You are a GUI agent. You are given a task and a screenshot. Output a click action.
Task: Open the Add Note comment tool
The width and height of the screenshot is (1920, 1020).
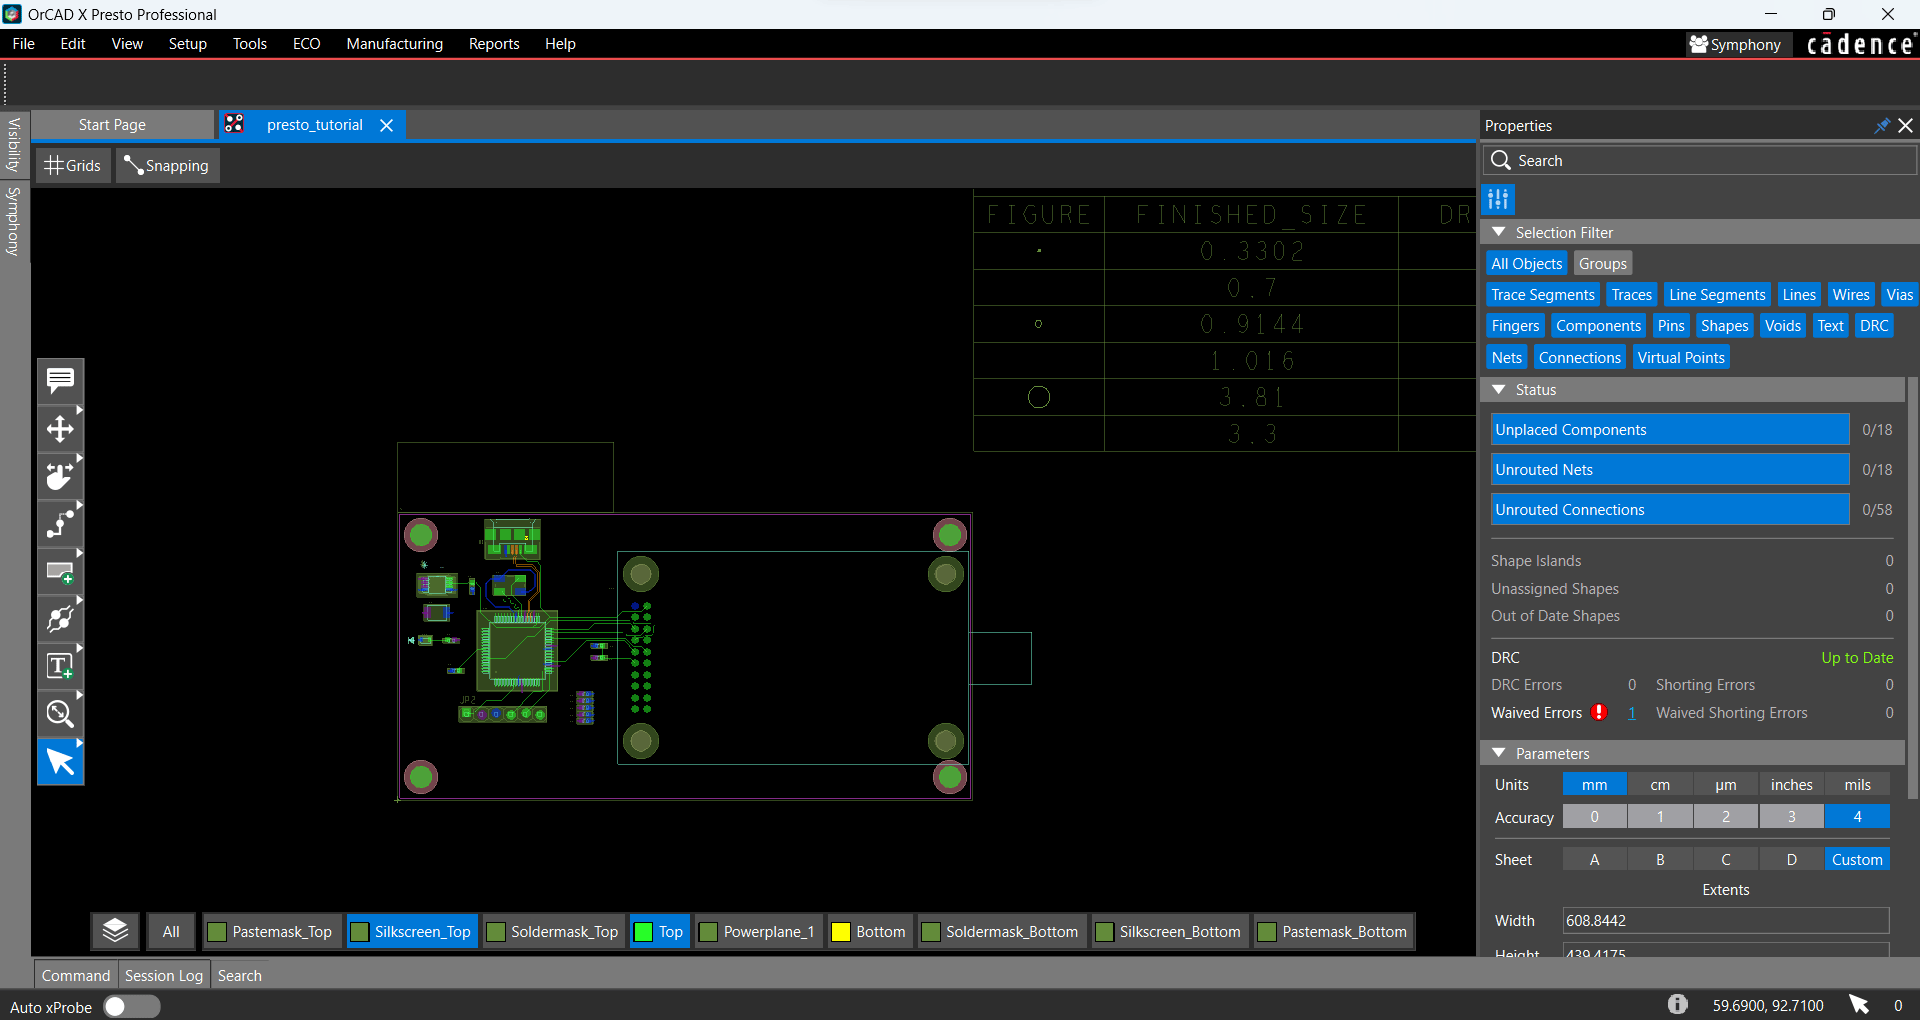click(x=60, y=381)
